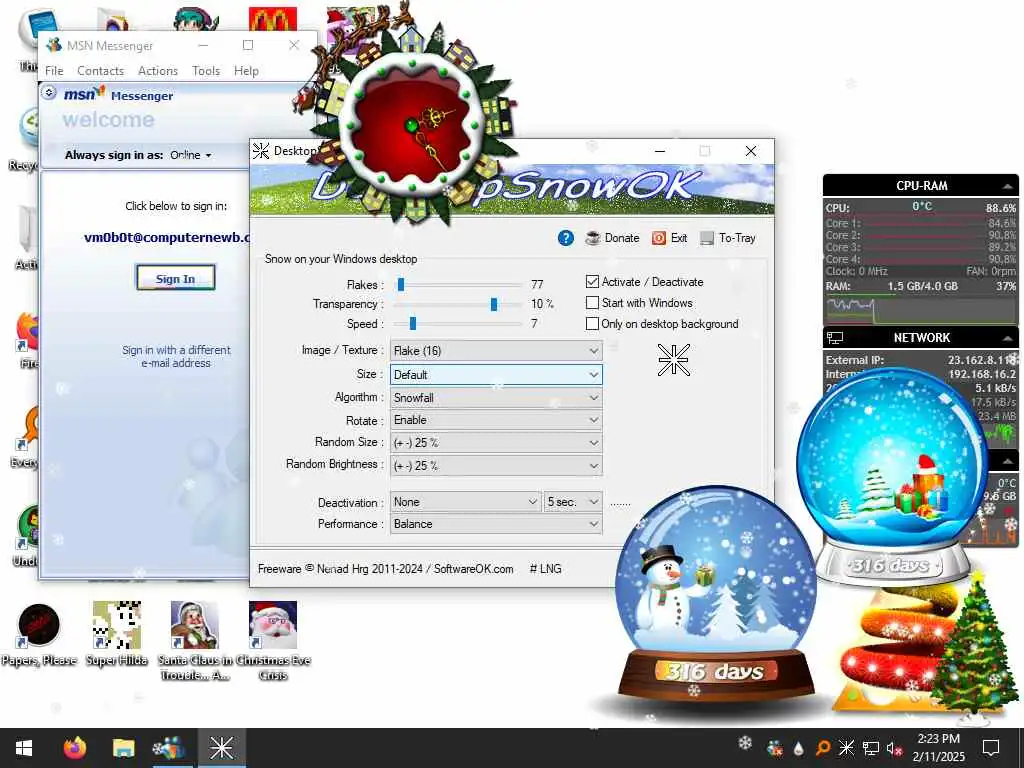The image size is (1024, 768).
Task: Click the small frosty snowflake tray icon
Action: point(745,743)
